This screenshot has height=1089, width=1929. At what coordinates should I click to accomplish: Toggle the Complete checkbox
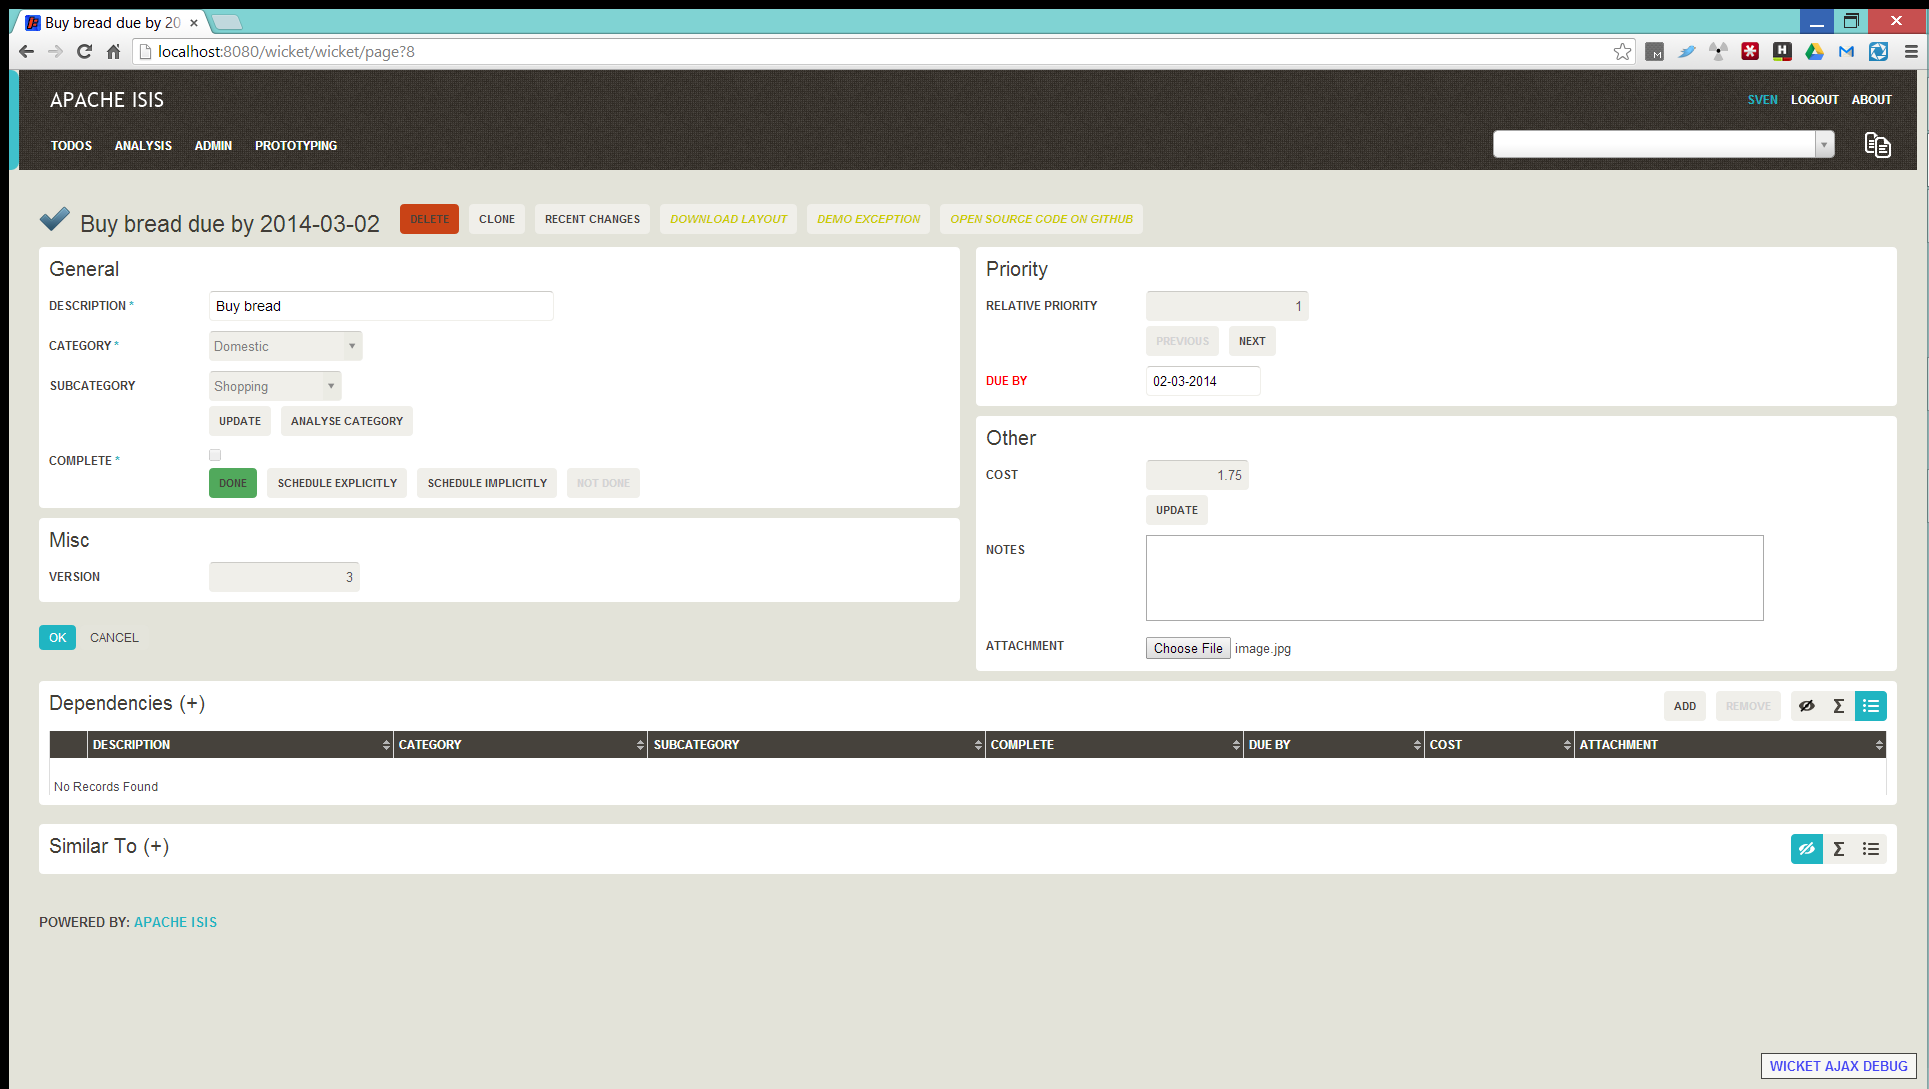point(215,455)
